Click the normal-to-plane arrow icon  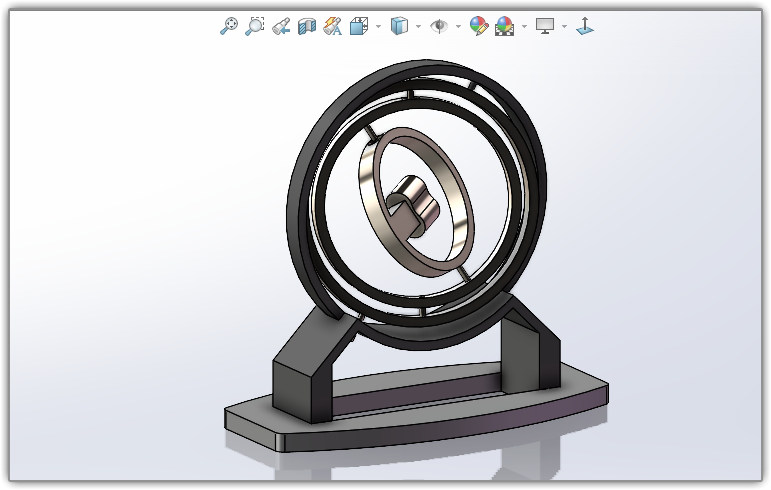pyautogui.click(x=585, y=26)
